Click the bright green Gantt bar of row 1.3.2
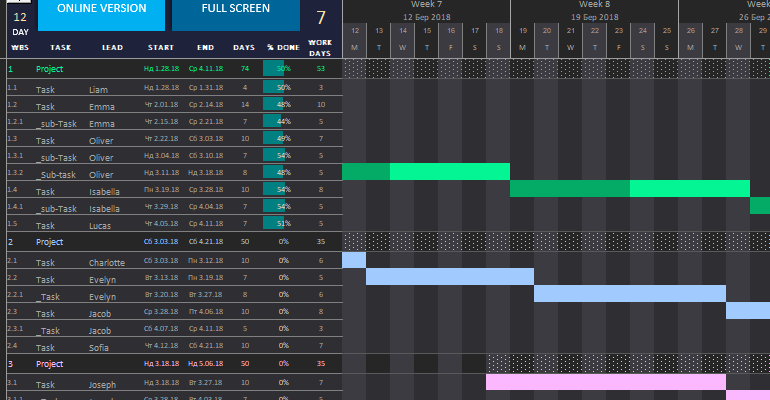Image resolution: width=770 pixels, height=400 pixels. pyautogui.click(x=450, y=172)
